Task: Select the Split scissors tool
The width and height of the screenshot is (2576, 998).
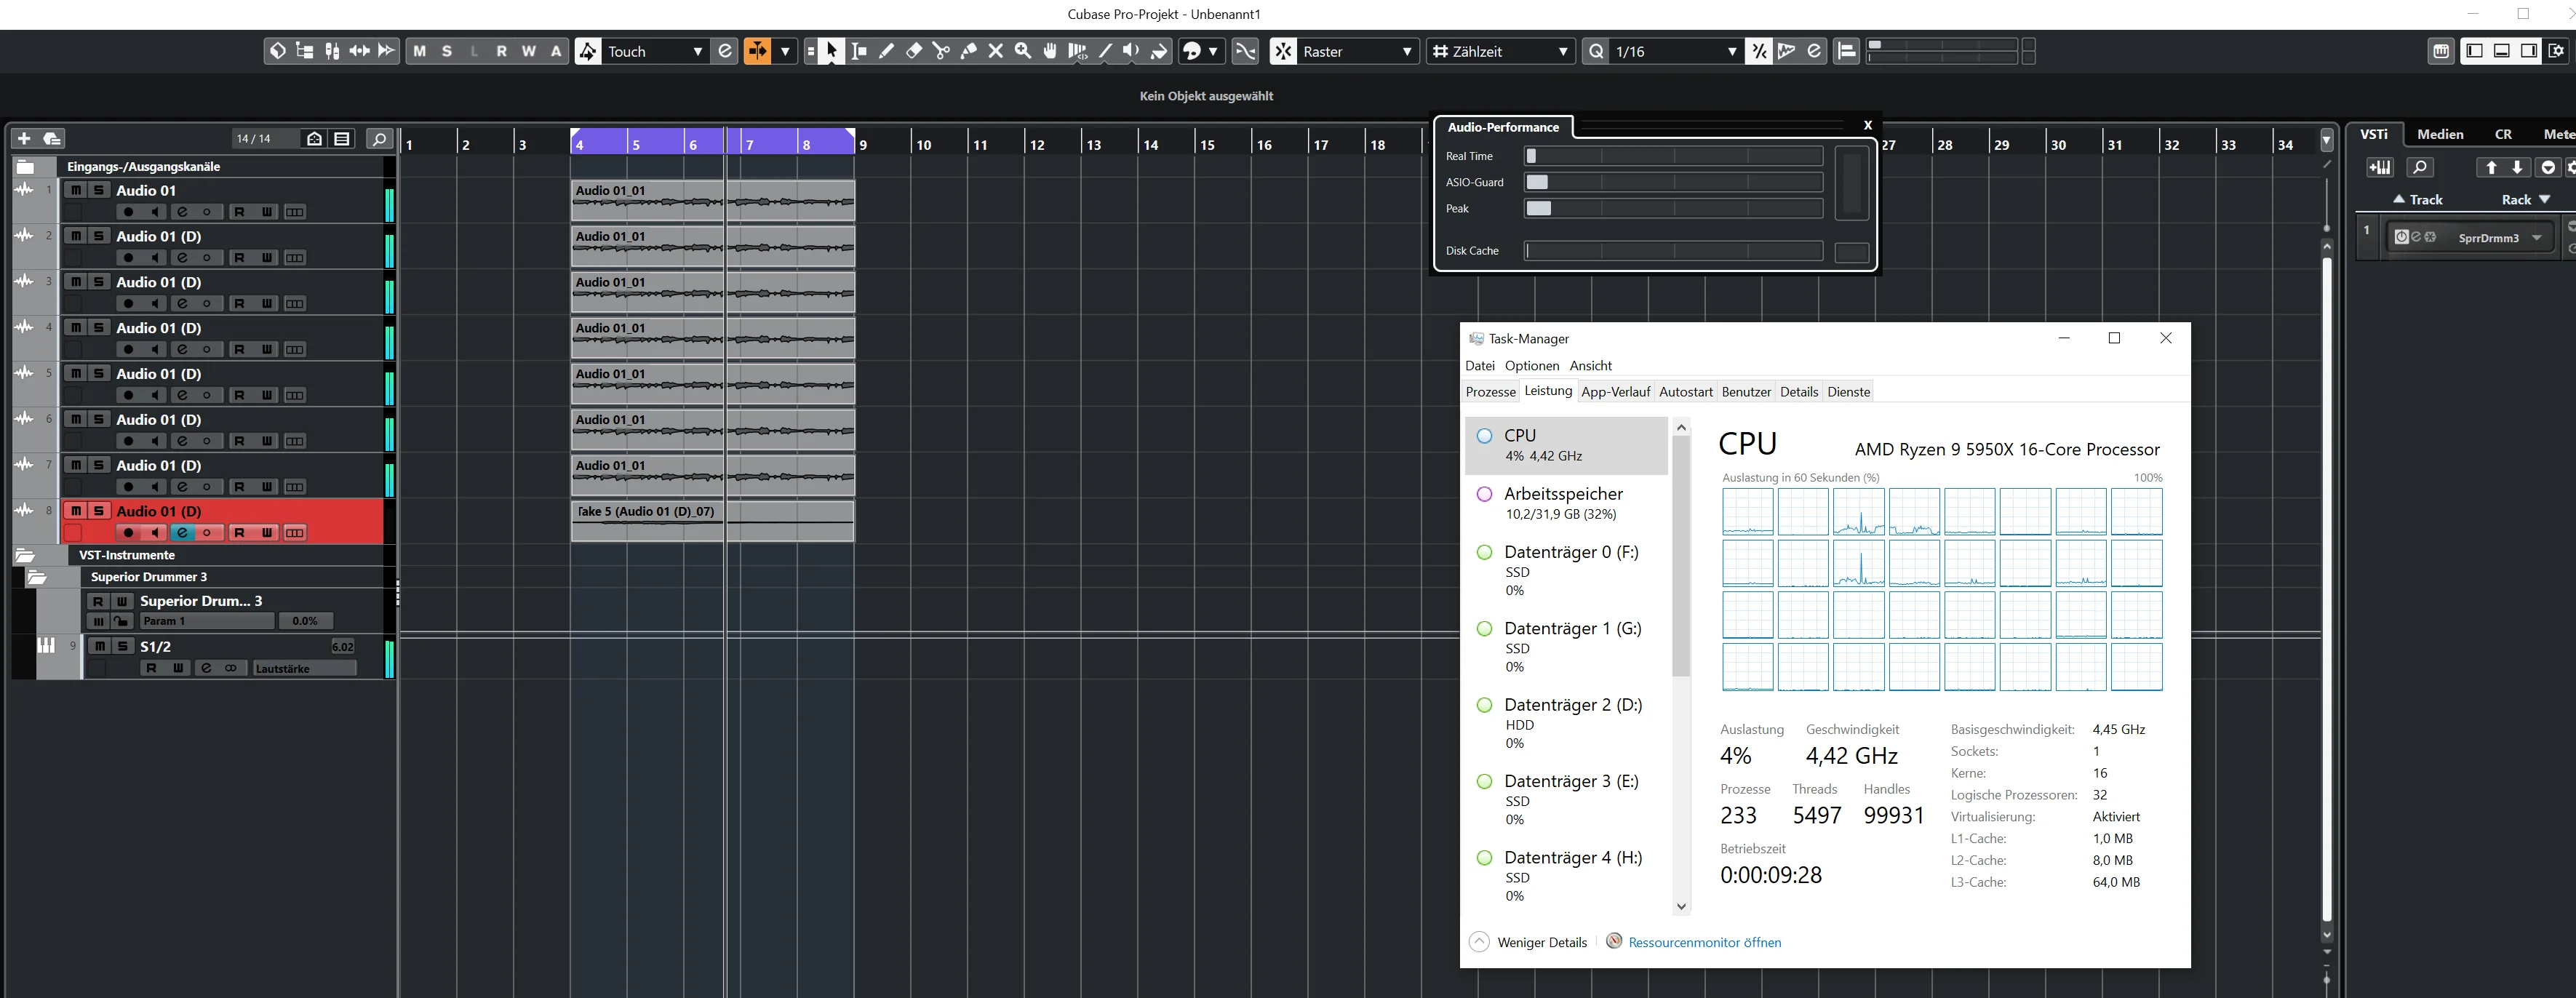Action: pyautogui.click(x=941, y=51)
